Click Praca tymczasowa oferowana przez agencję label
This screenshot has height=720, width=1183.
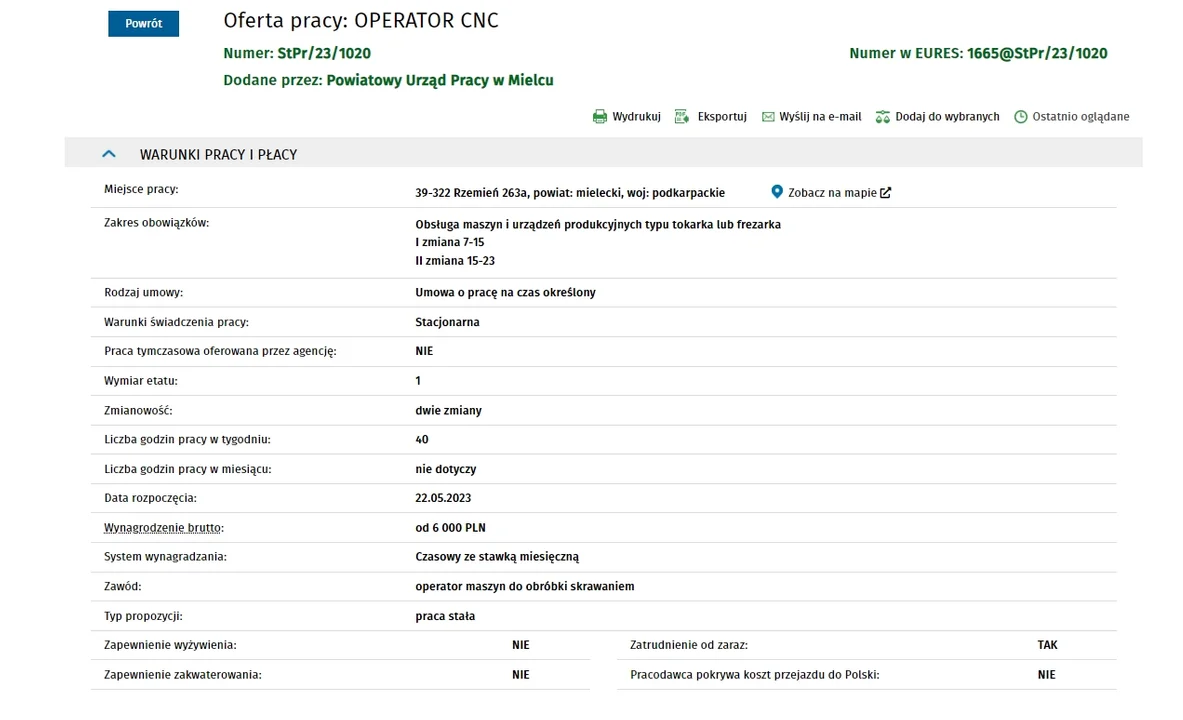tap(220, 351)
